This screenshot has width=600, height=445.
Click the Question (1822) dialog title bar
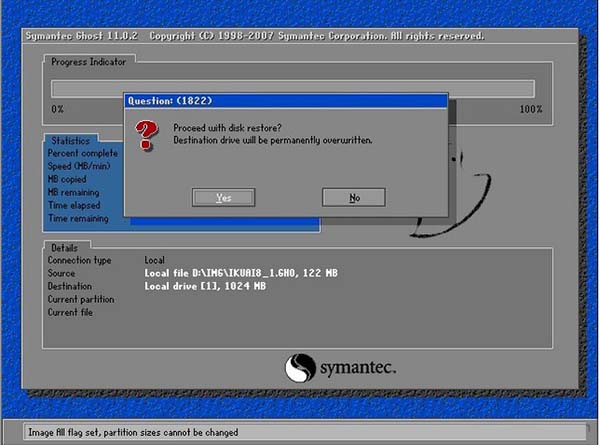(x=283, y=101)
